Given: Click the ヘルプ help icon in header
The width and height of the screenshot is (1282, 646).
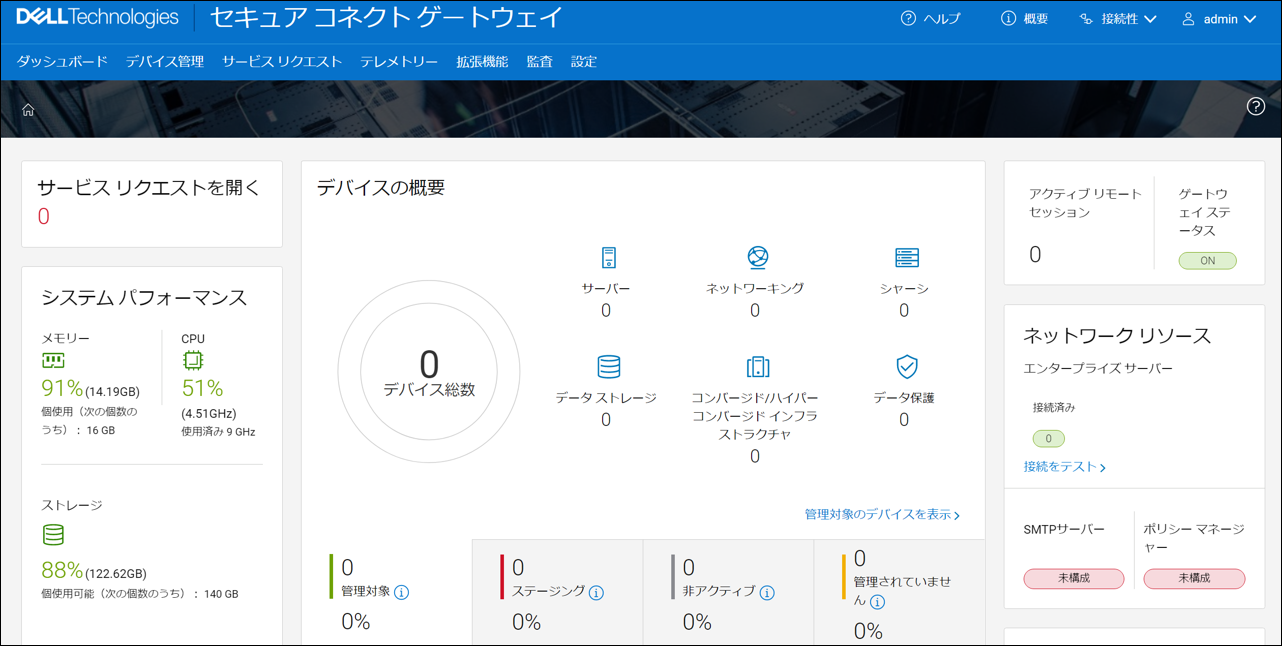Looking at the screenshot, I should [x=908, y=19].
